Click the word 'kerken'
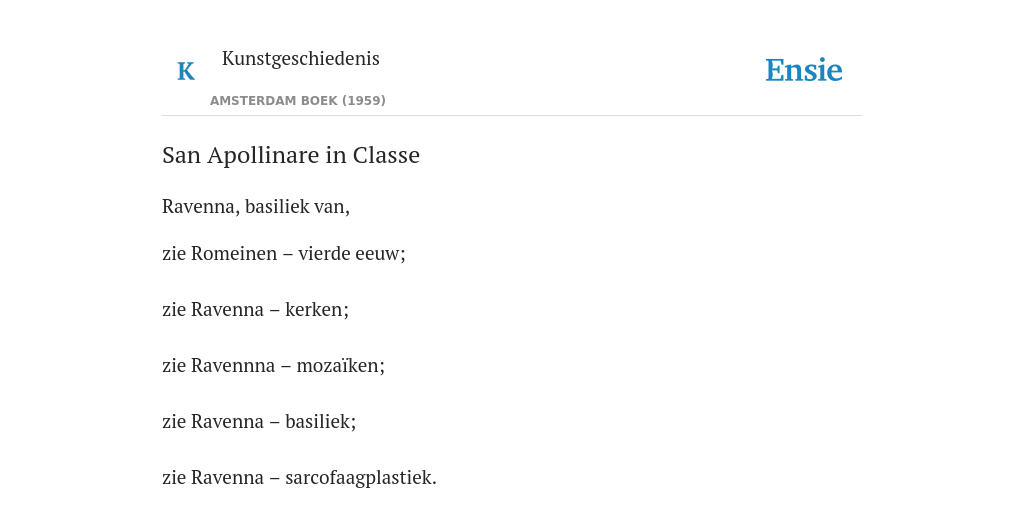Viewport: 1024px width, 512px height. coord(315,310)
